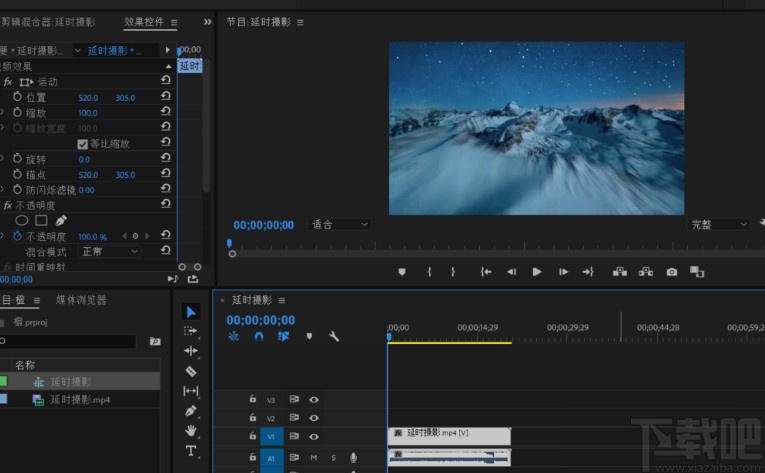The image size is (765, 473).
Task: Pick the Ripple Edit tool
Action: click(x=191, y=351)
